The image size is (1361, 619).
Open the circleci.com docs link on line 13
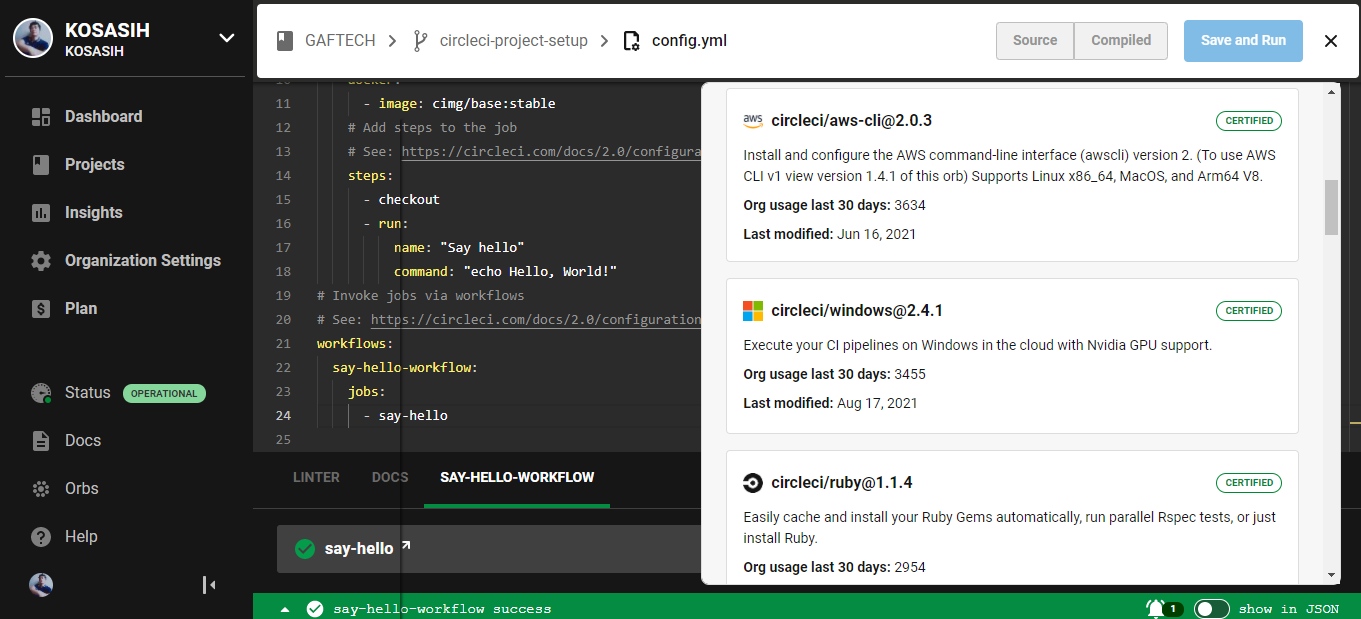pyautogui.click(x=551, y=152)
